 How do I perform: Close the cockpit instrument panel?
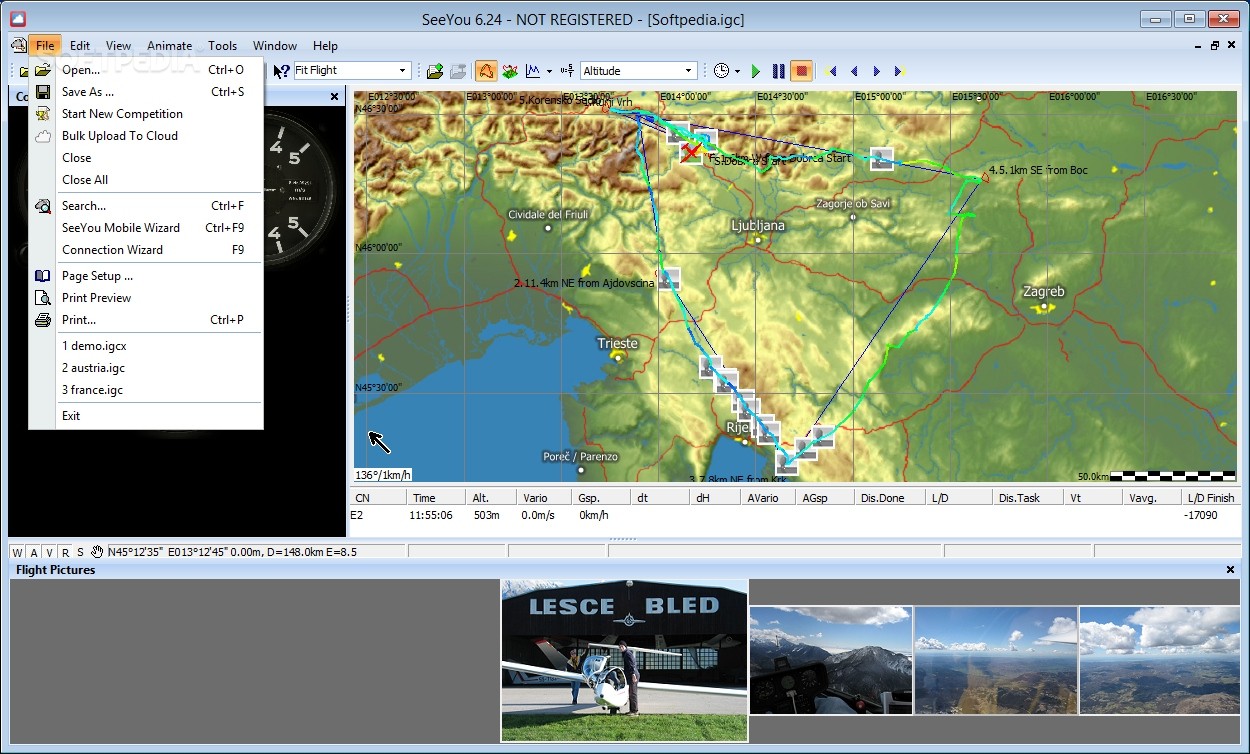[335, 96]
